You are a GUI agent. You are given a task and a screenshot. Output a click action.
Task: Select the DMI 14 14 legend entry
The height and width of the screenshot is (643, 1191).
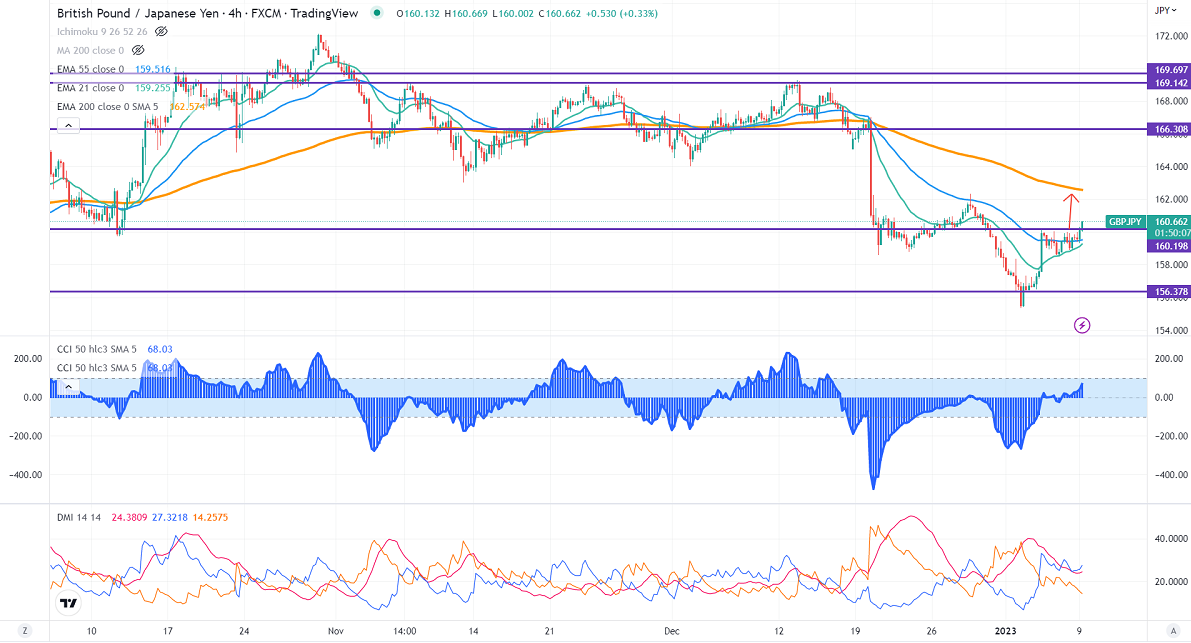pos(79,518)
